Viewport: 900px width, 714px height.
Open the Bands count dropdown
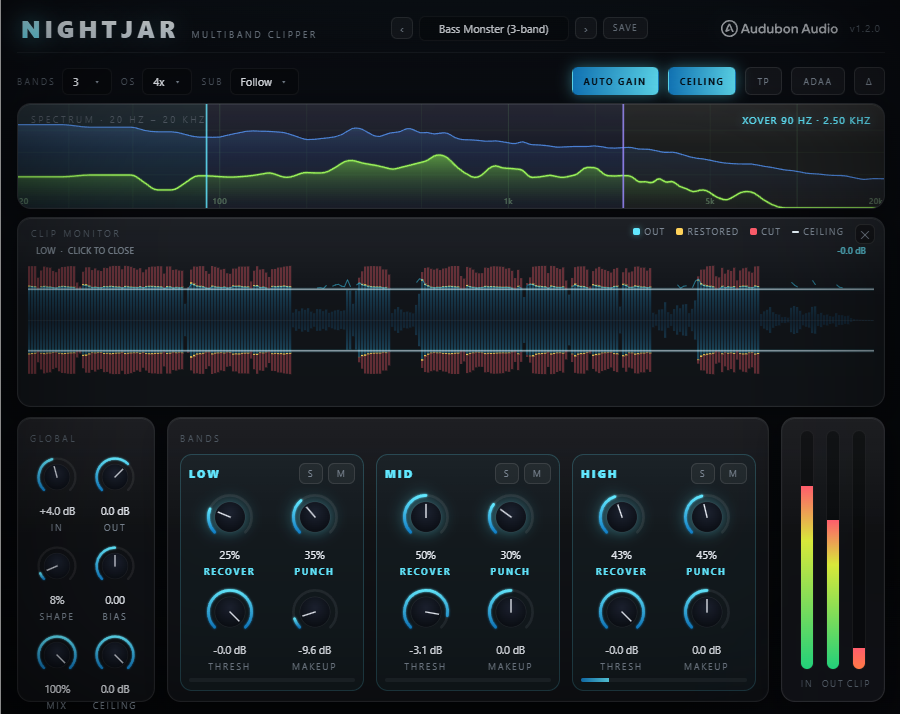[x=86, y=82]
